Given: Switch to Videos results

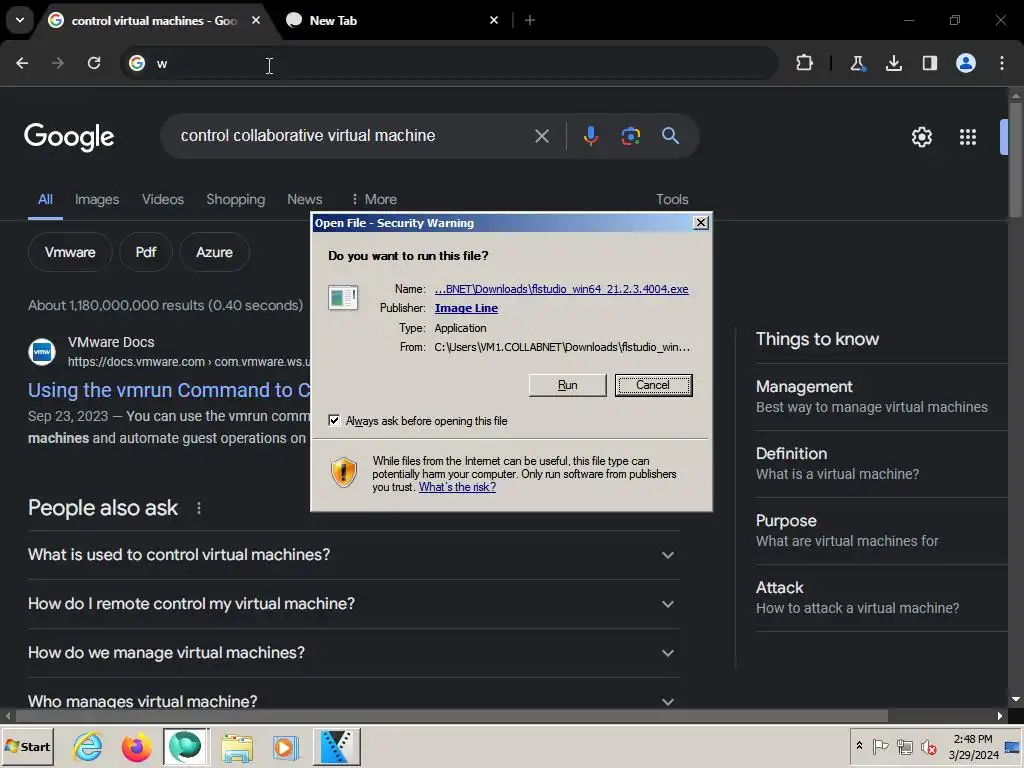Looking at the screenshot, I should [163, 199].
